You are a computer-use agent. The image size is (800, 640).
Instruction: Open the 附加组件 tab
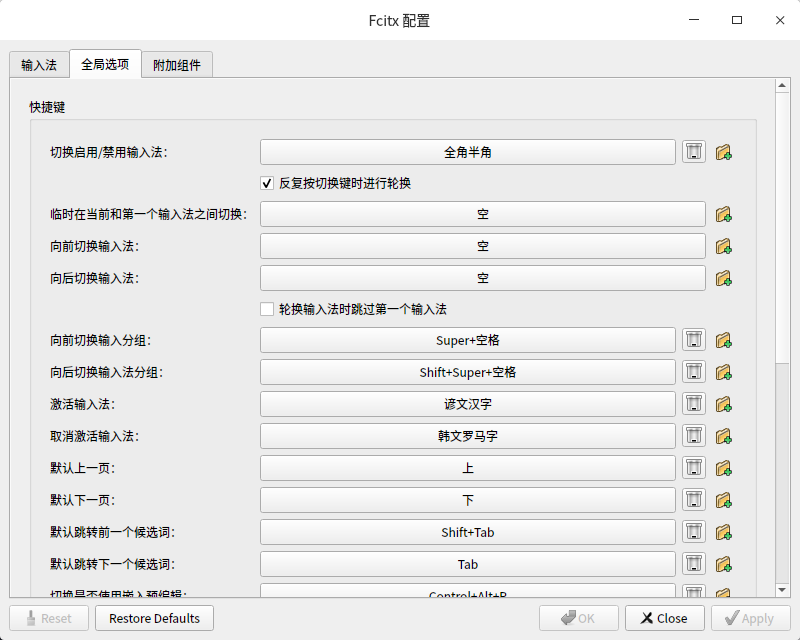point(177,65)
